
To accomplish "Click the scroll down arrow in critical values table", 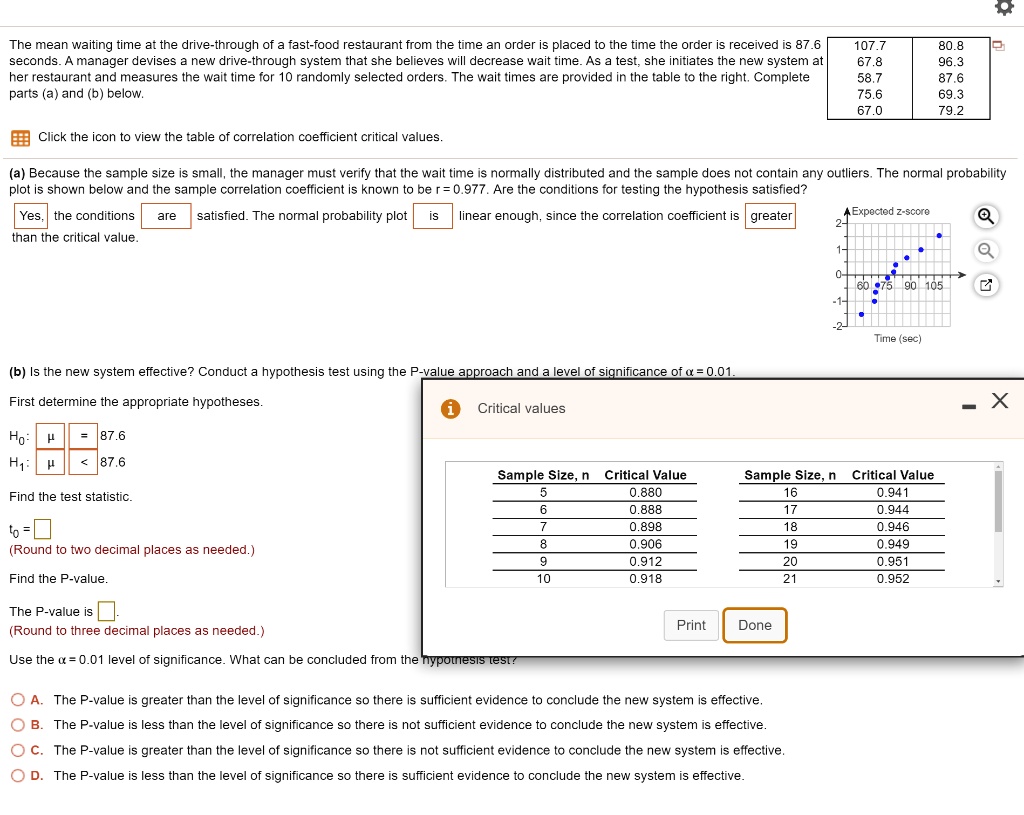I will 997,582.
